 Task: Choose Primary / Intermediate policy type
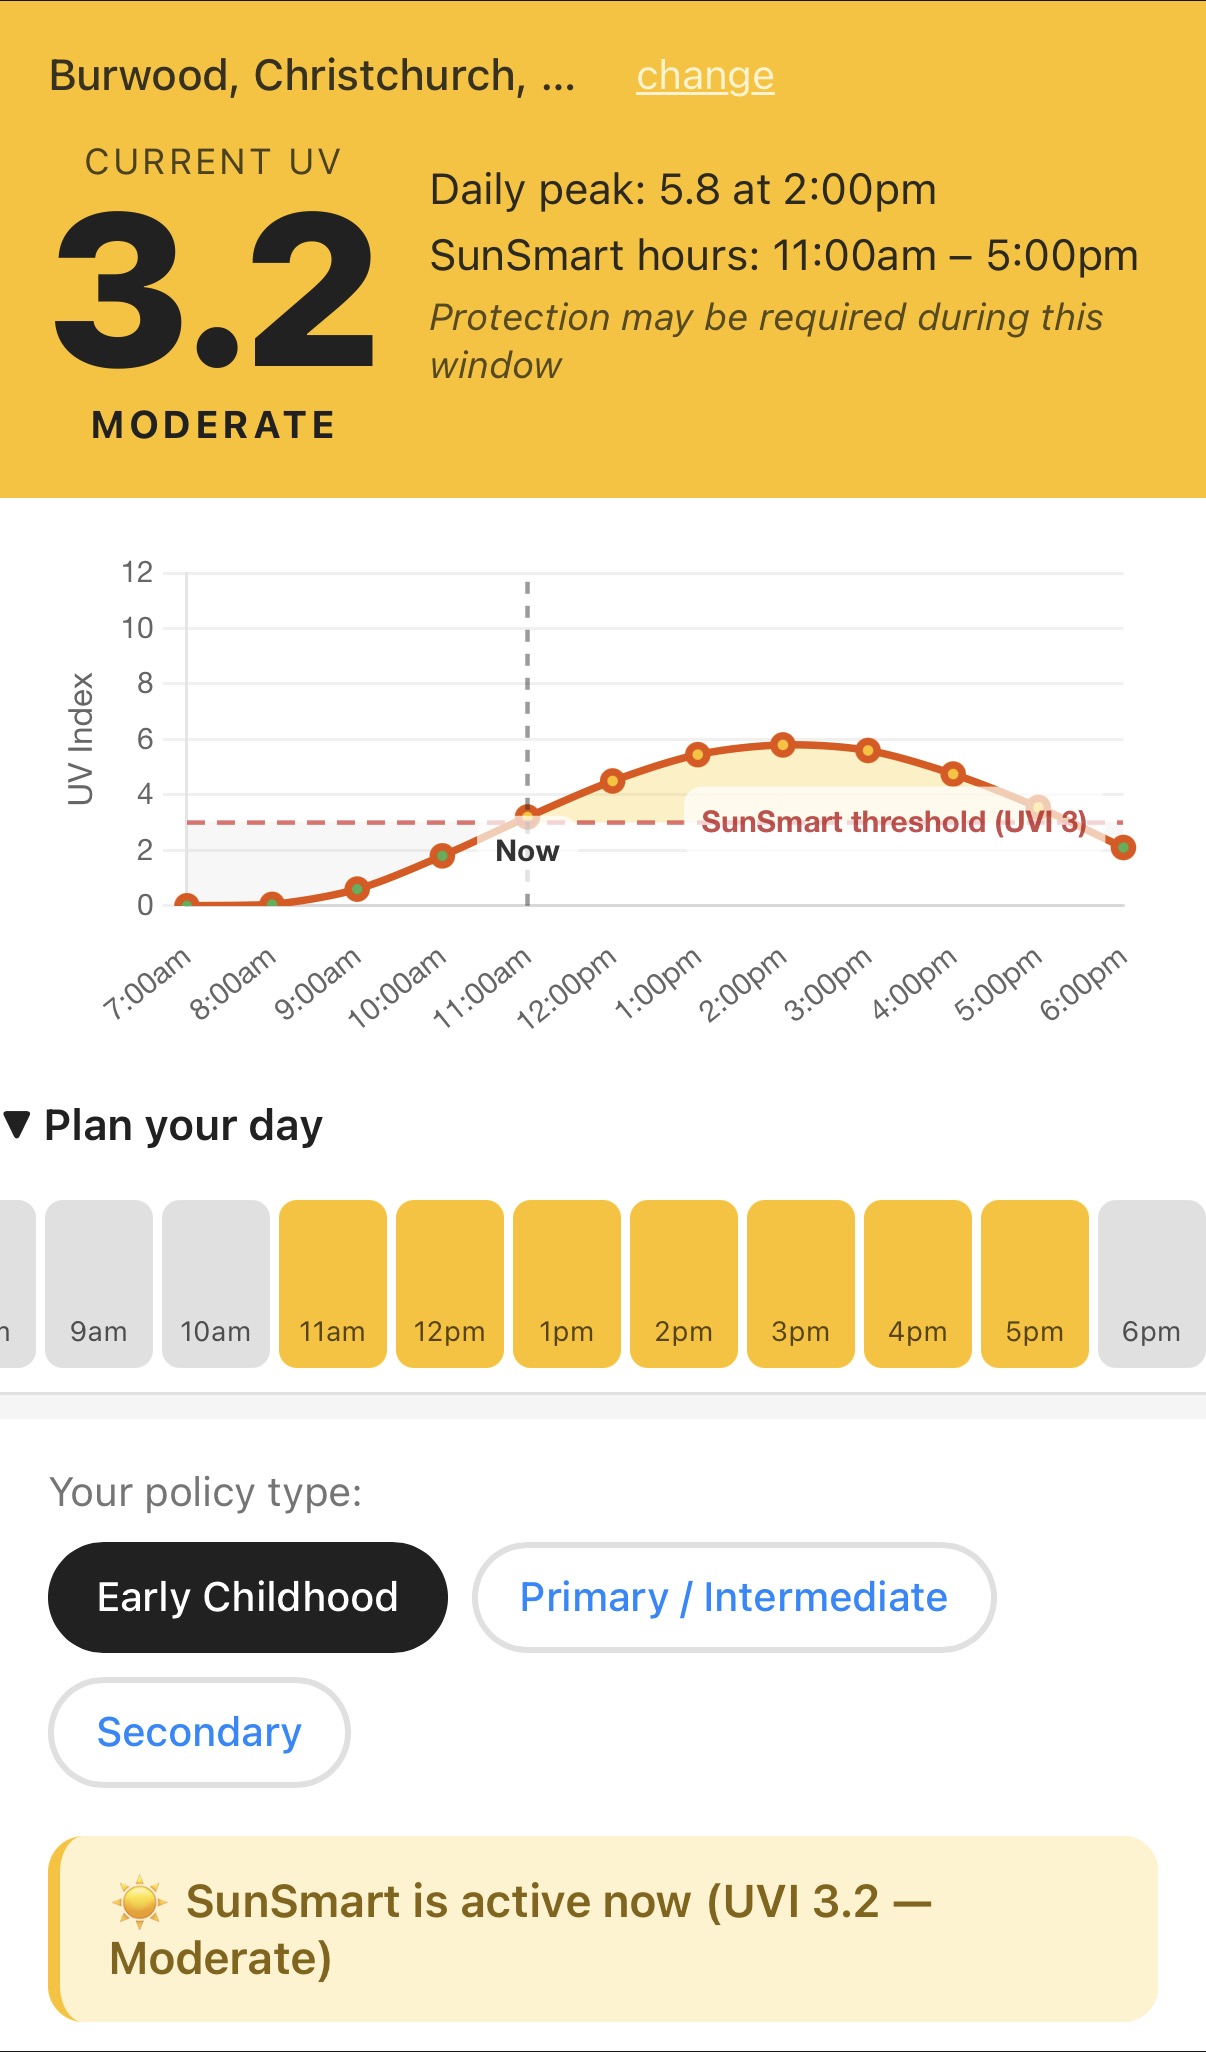(734, 1597)
